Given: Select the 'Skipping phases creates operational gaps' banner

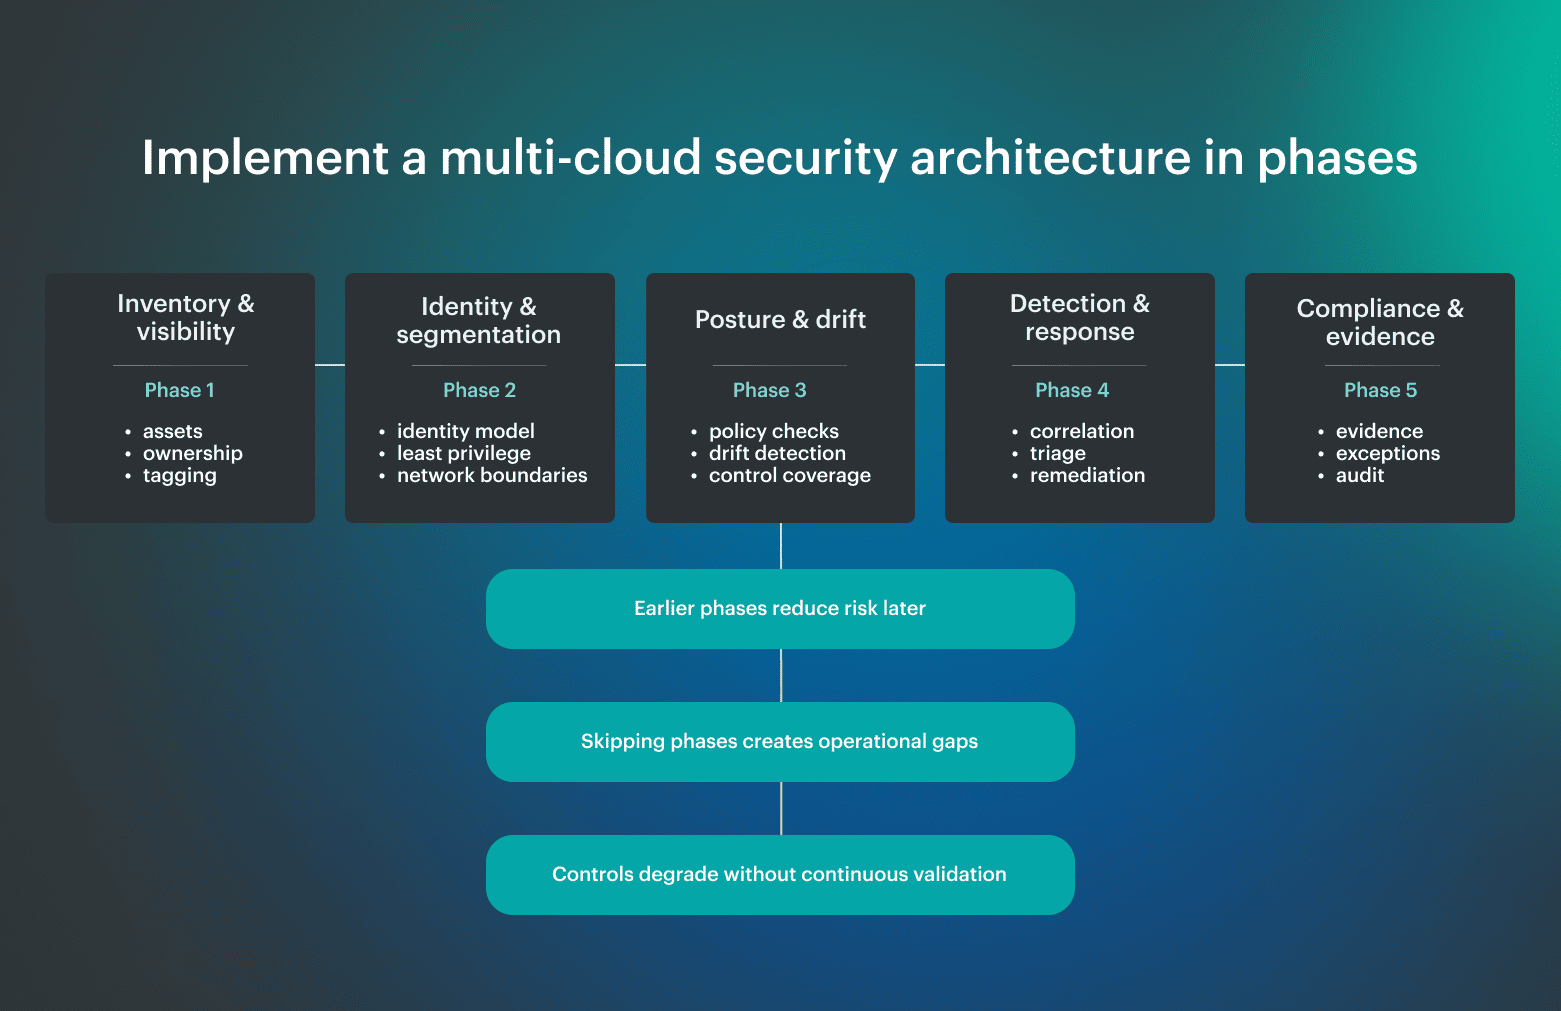Looking at the screenshot, I should click(x=780, y=742).
